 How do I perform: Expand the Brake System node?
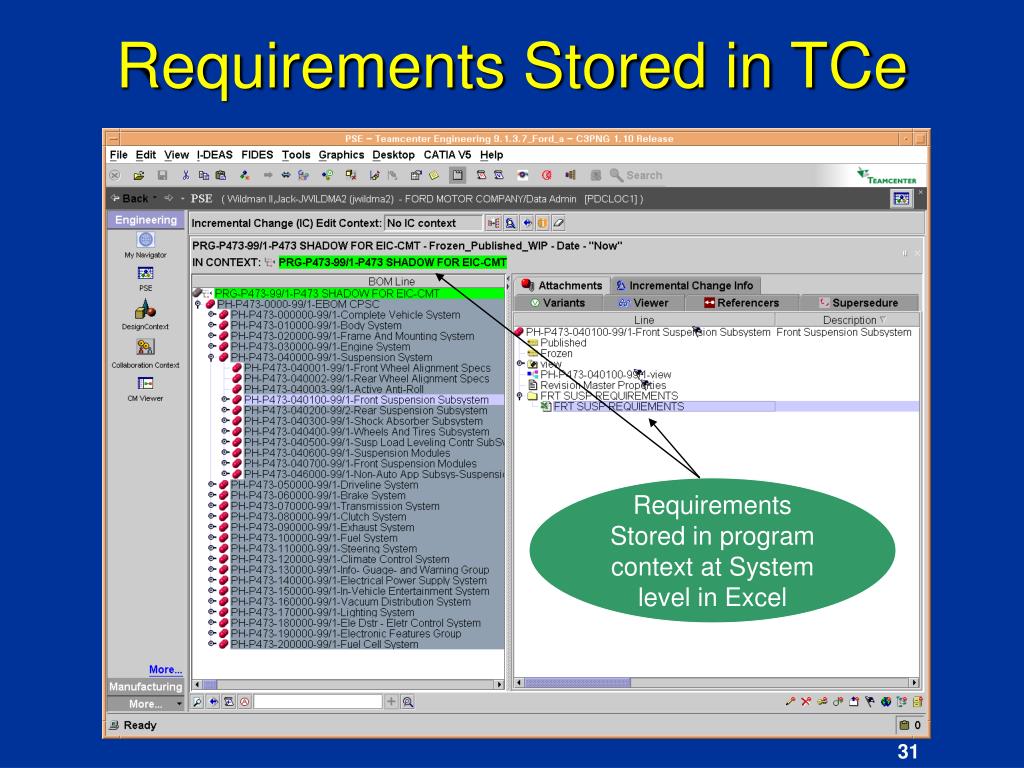[x=212, y=496]
